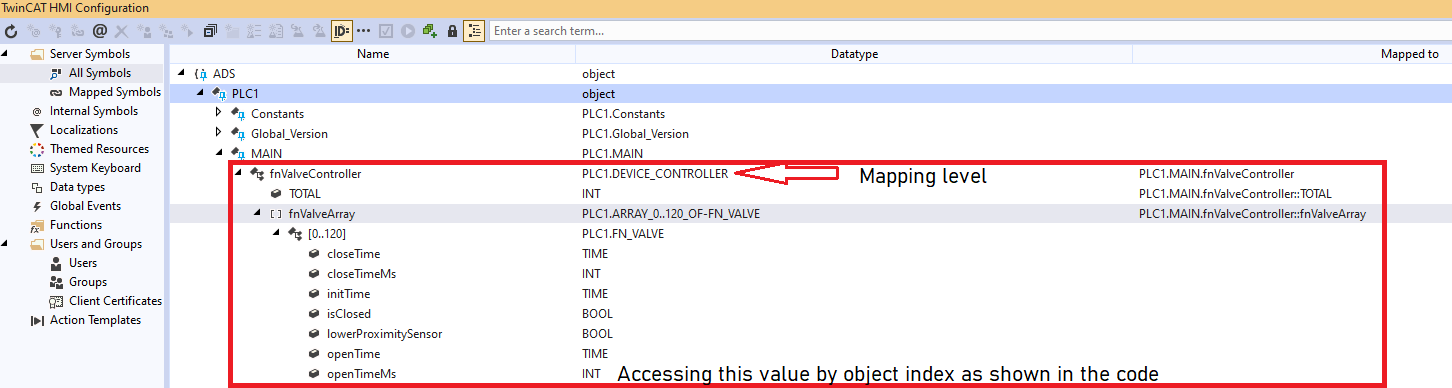The image size is (1452, 388).
Task: Click the Localizations flag icon
Action: pyautogui.click(x=37, y=130)
